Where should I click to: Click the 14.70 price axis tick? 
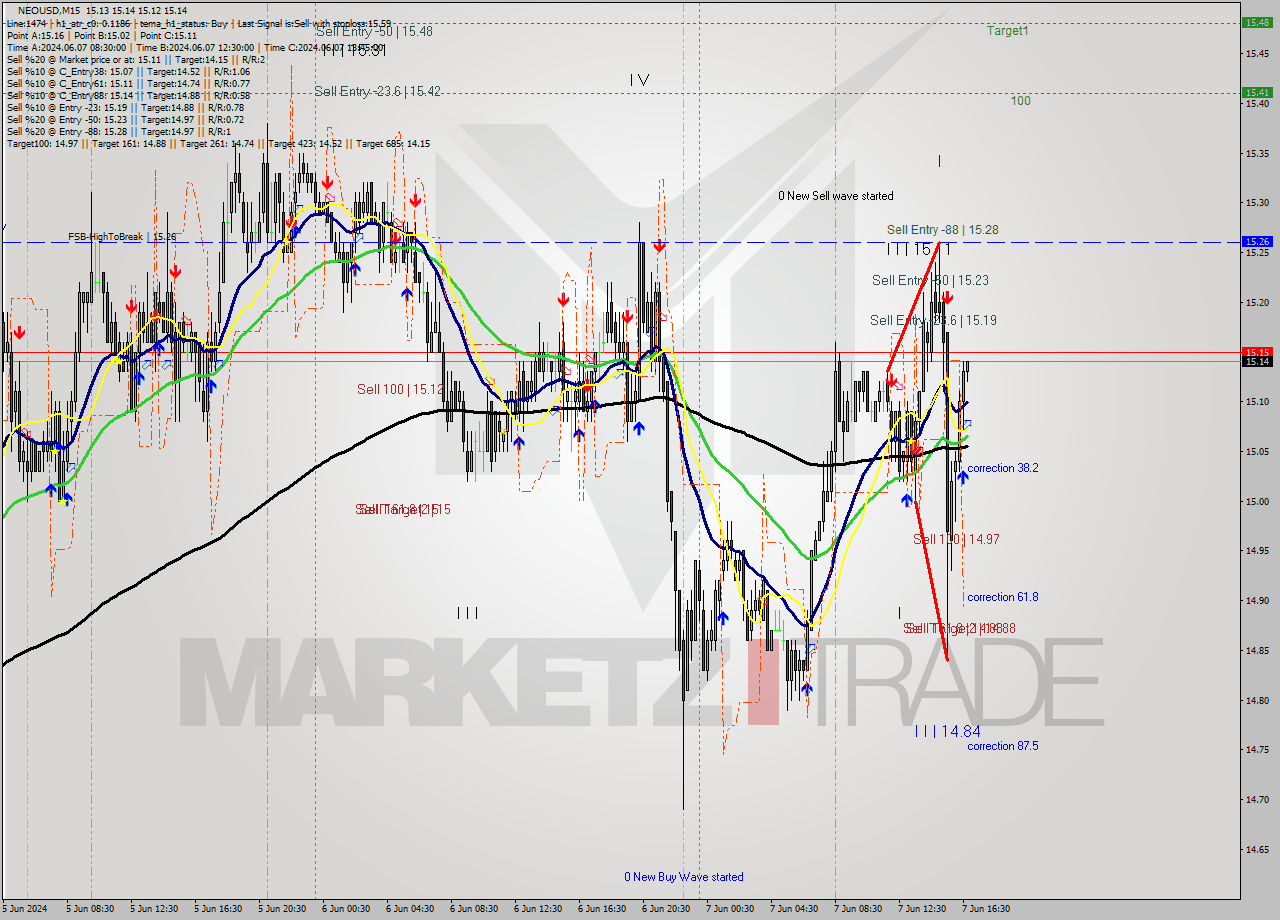1257,800
